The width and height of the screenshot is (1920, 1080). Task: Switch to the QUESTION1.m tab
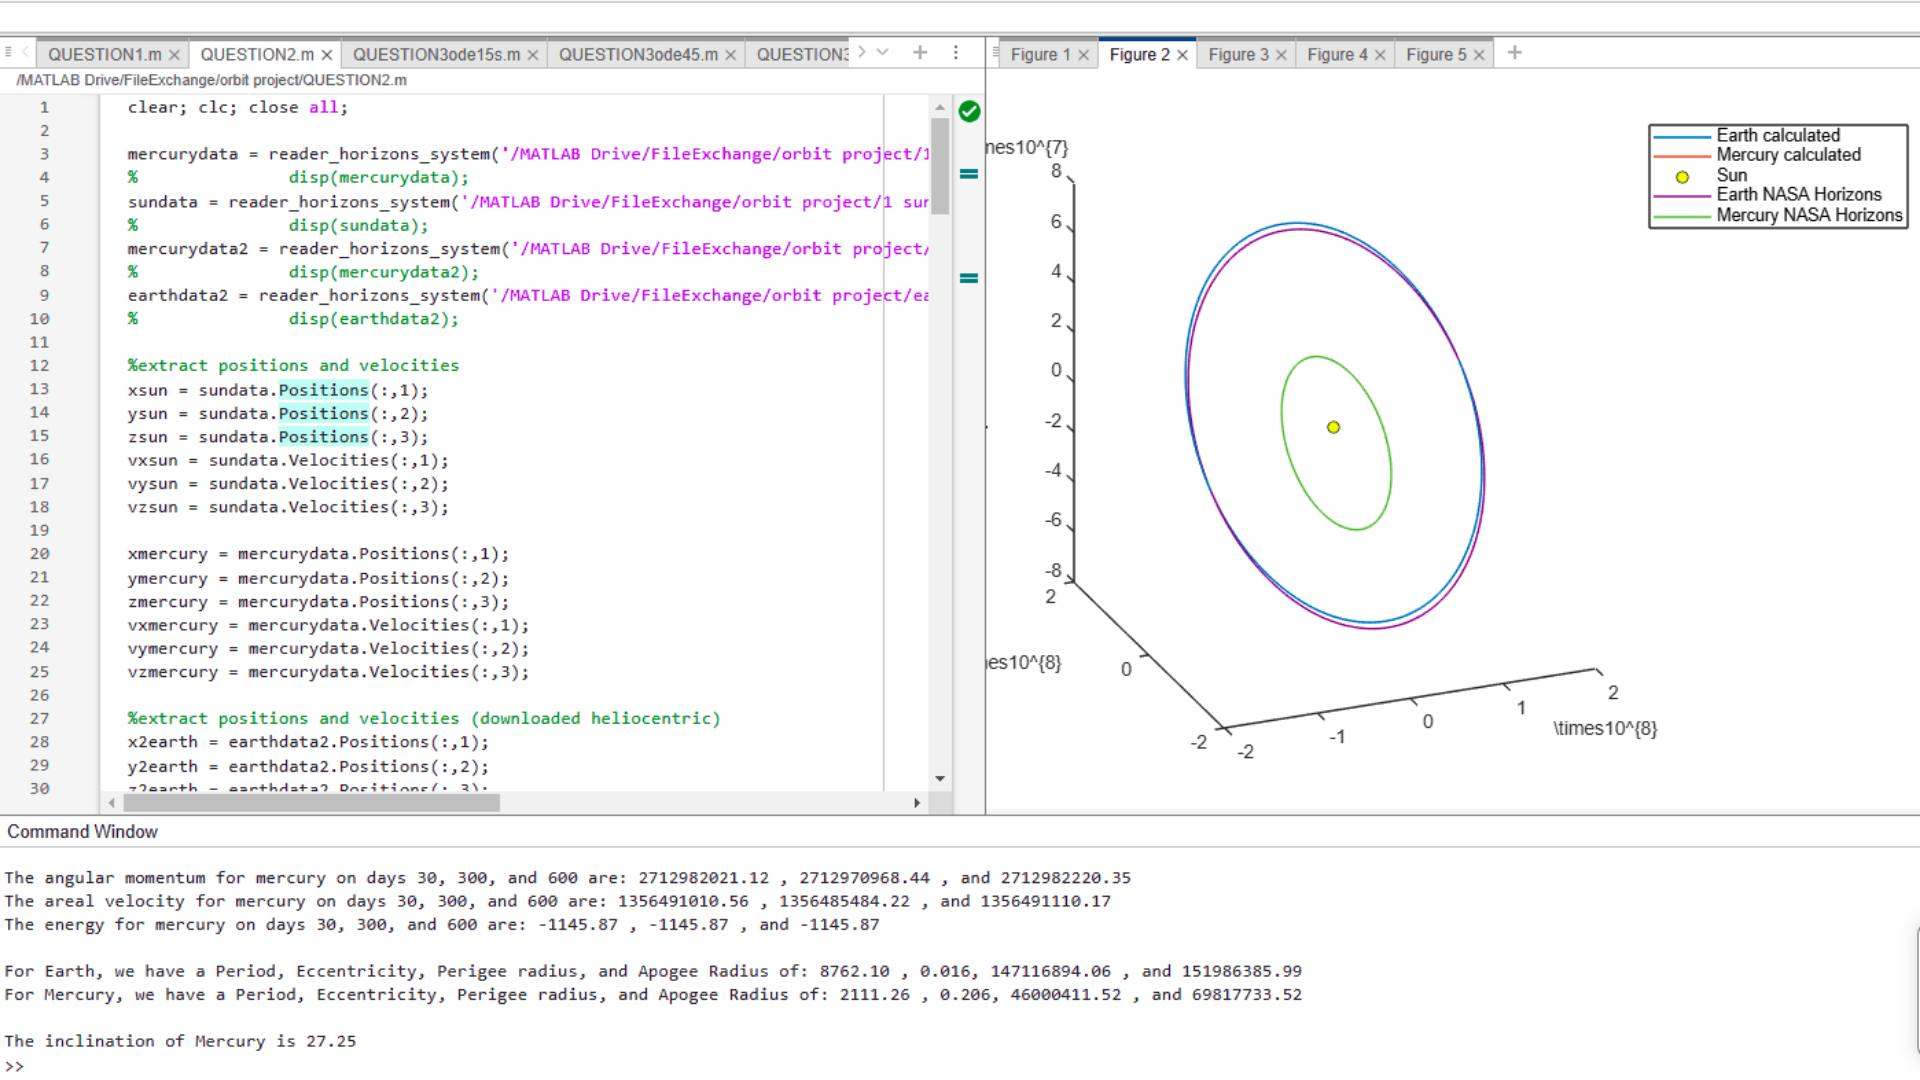[x=104, y=55]
